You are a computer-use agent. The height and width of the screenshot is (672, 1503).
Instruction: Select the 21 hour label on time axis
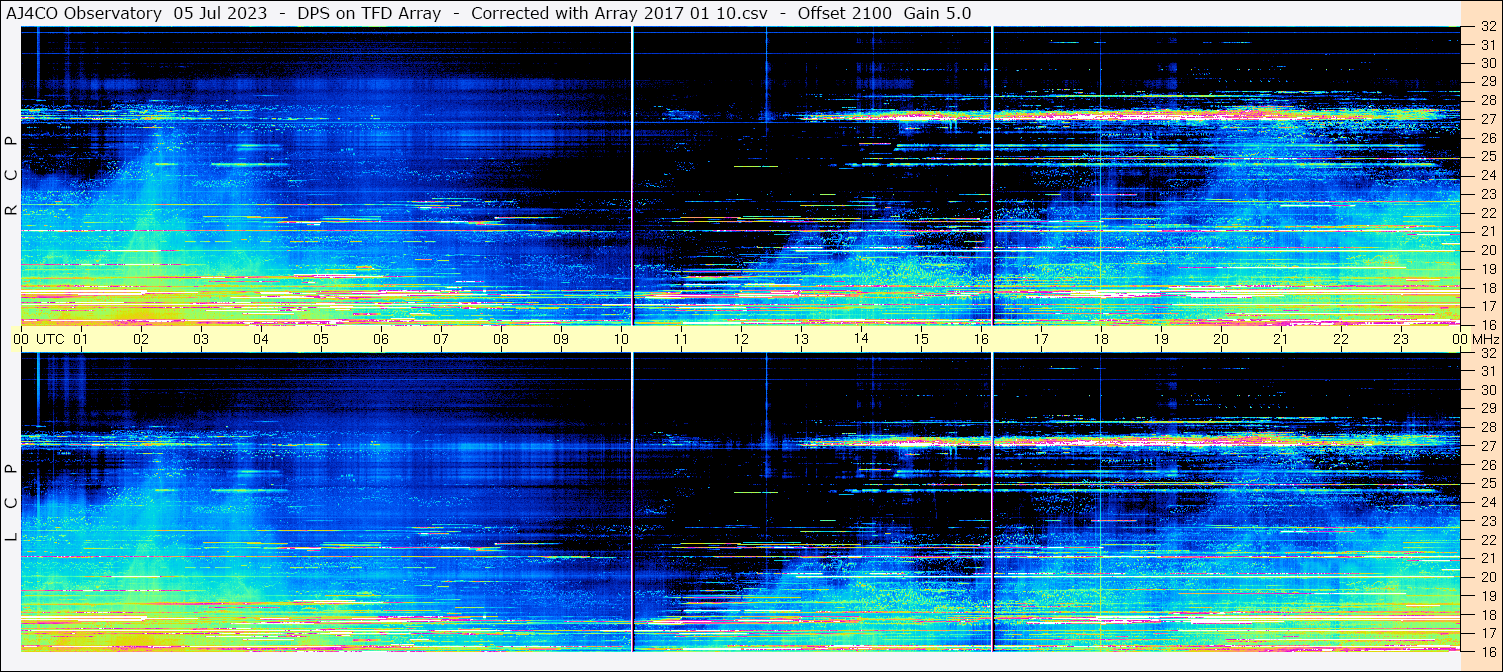click(x=1281, y=339)
